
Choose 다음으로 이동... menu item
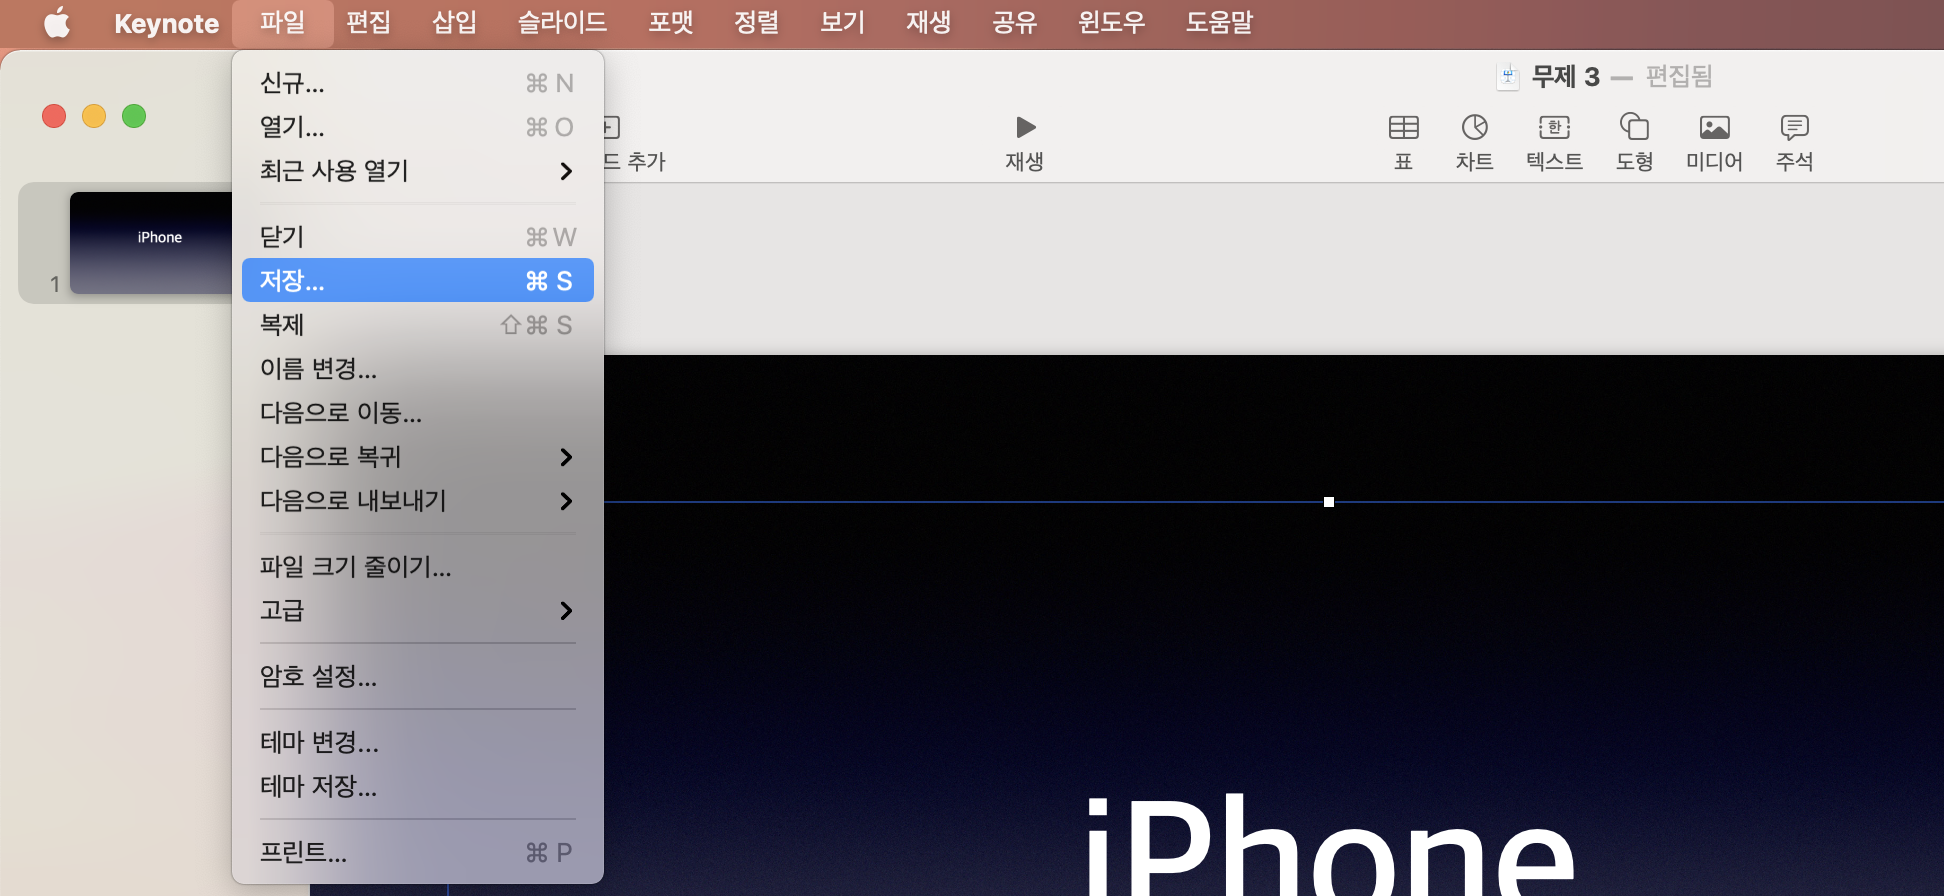[418, 413]
